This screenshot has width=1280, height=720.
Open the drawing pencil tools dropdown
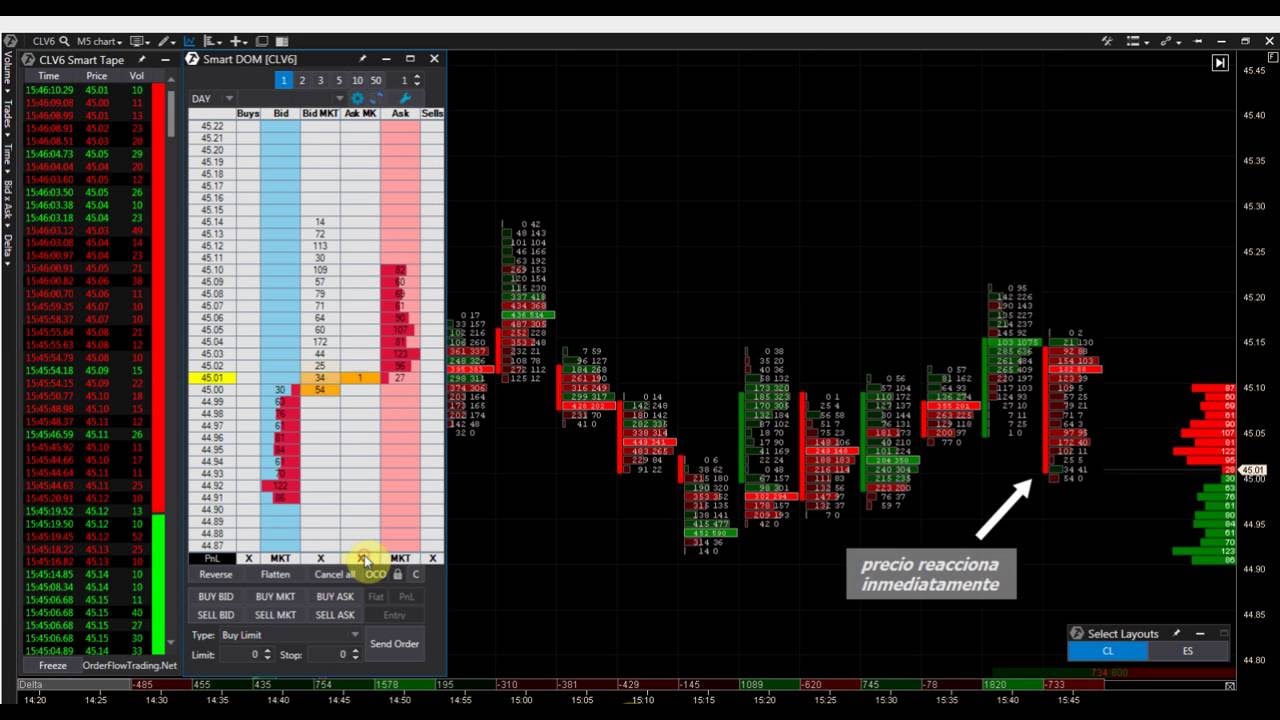[167, 41]
